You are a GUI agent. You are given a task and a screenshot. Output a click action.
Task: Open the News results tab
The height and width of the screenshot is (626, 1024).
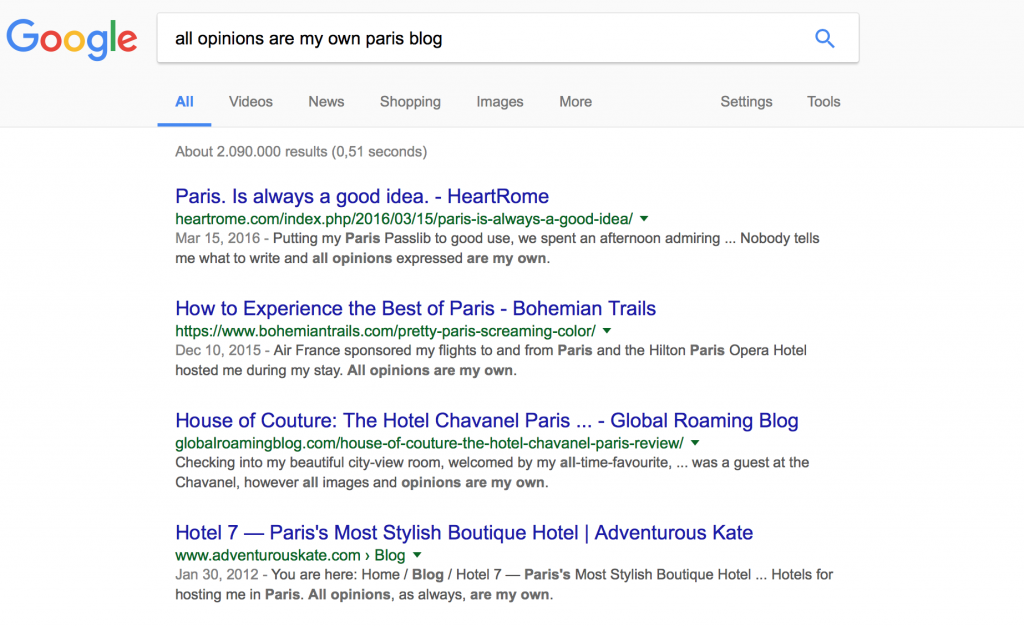coord(326,102)
